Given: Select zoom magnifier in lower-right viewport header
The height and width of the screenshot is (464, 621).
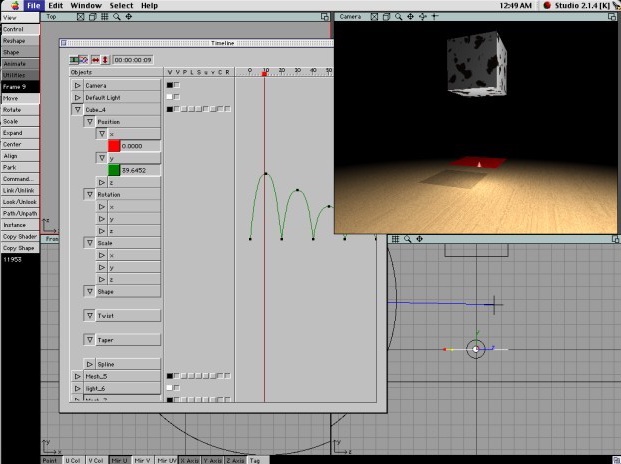Looking at the screenshot, I should click(x=408, y=239).
